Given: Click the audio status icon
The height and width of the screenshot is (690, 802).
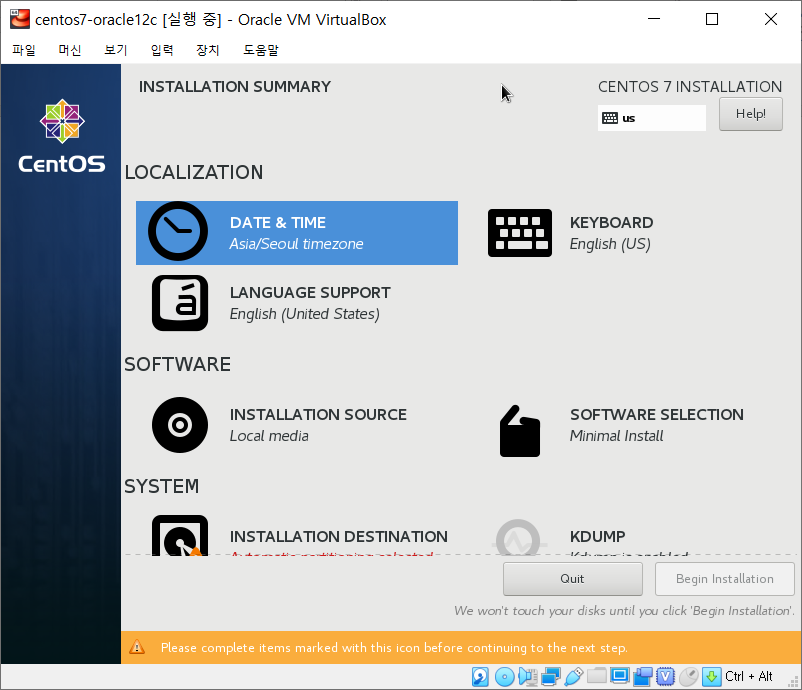Looking at the screenshot, I should [527, 677].
